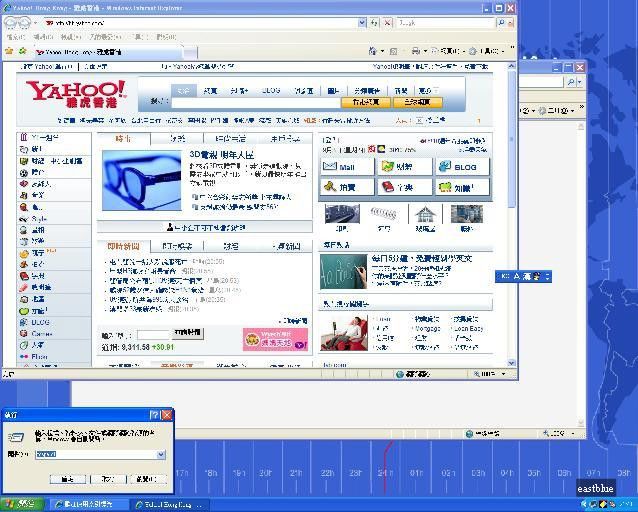Open the Loan Easy link

(x=468, y=328)
